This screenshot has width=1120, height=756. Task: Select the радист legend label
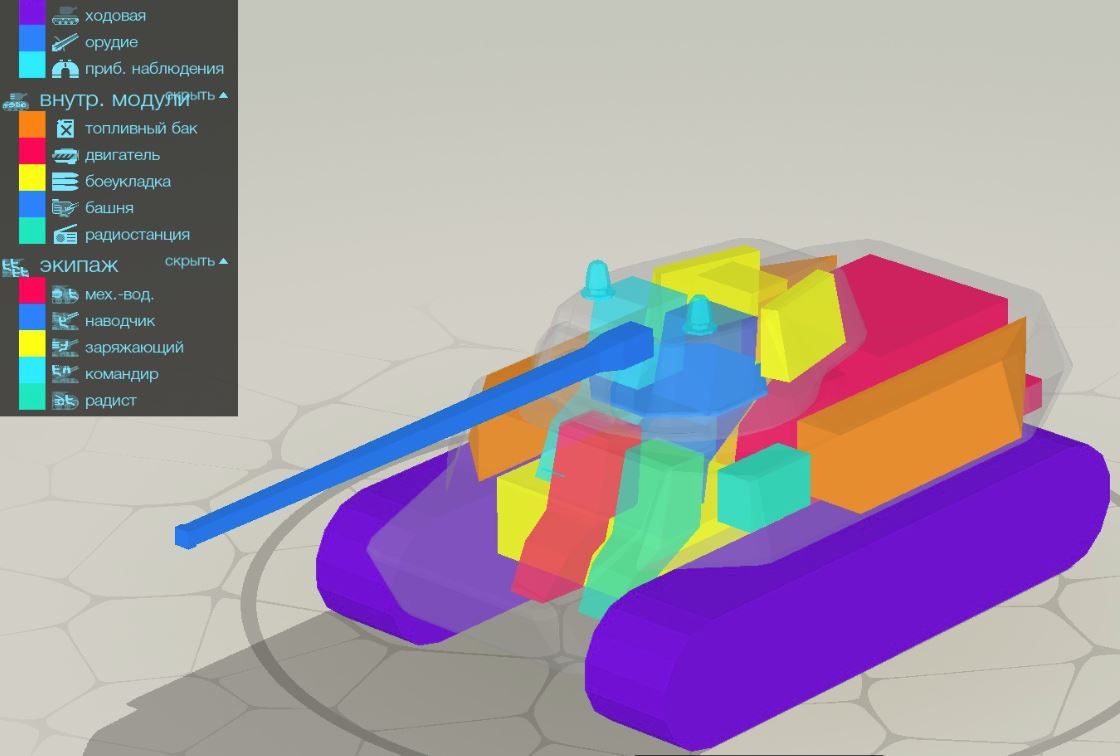[x=110, y=401]
